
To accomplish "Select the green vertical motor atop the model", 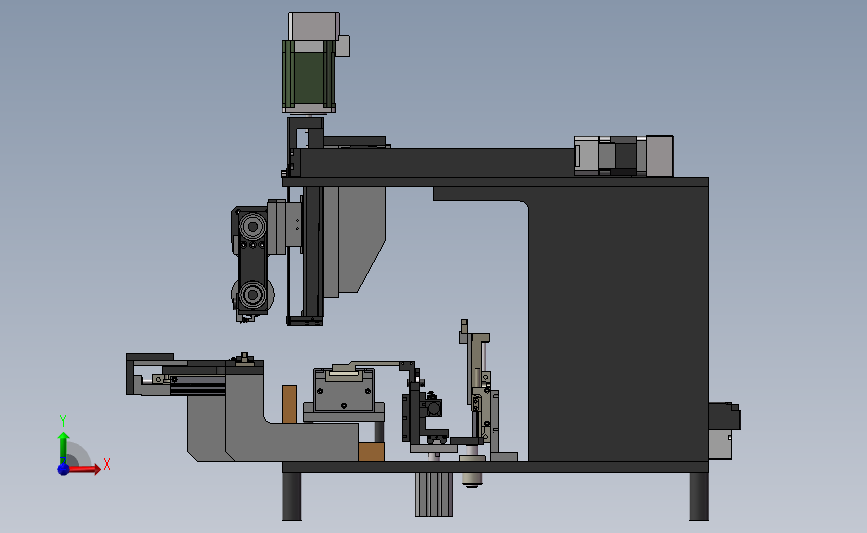I will click(x=309, y=75).
